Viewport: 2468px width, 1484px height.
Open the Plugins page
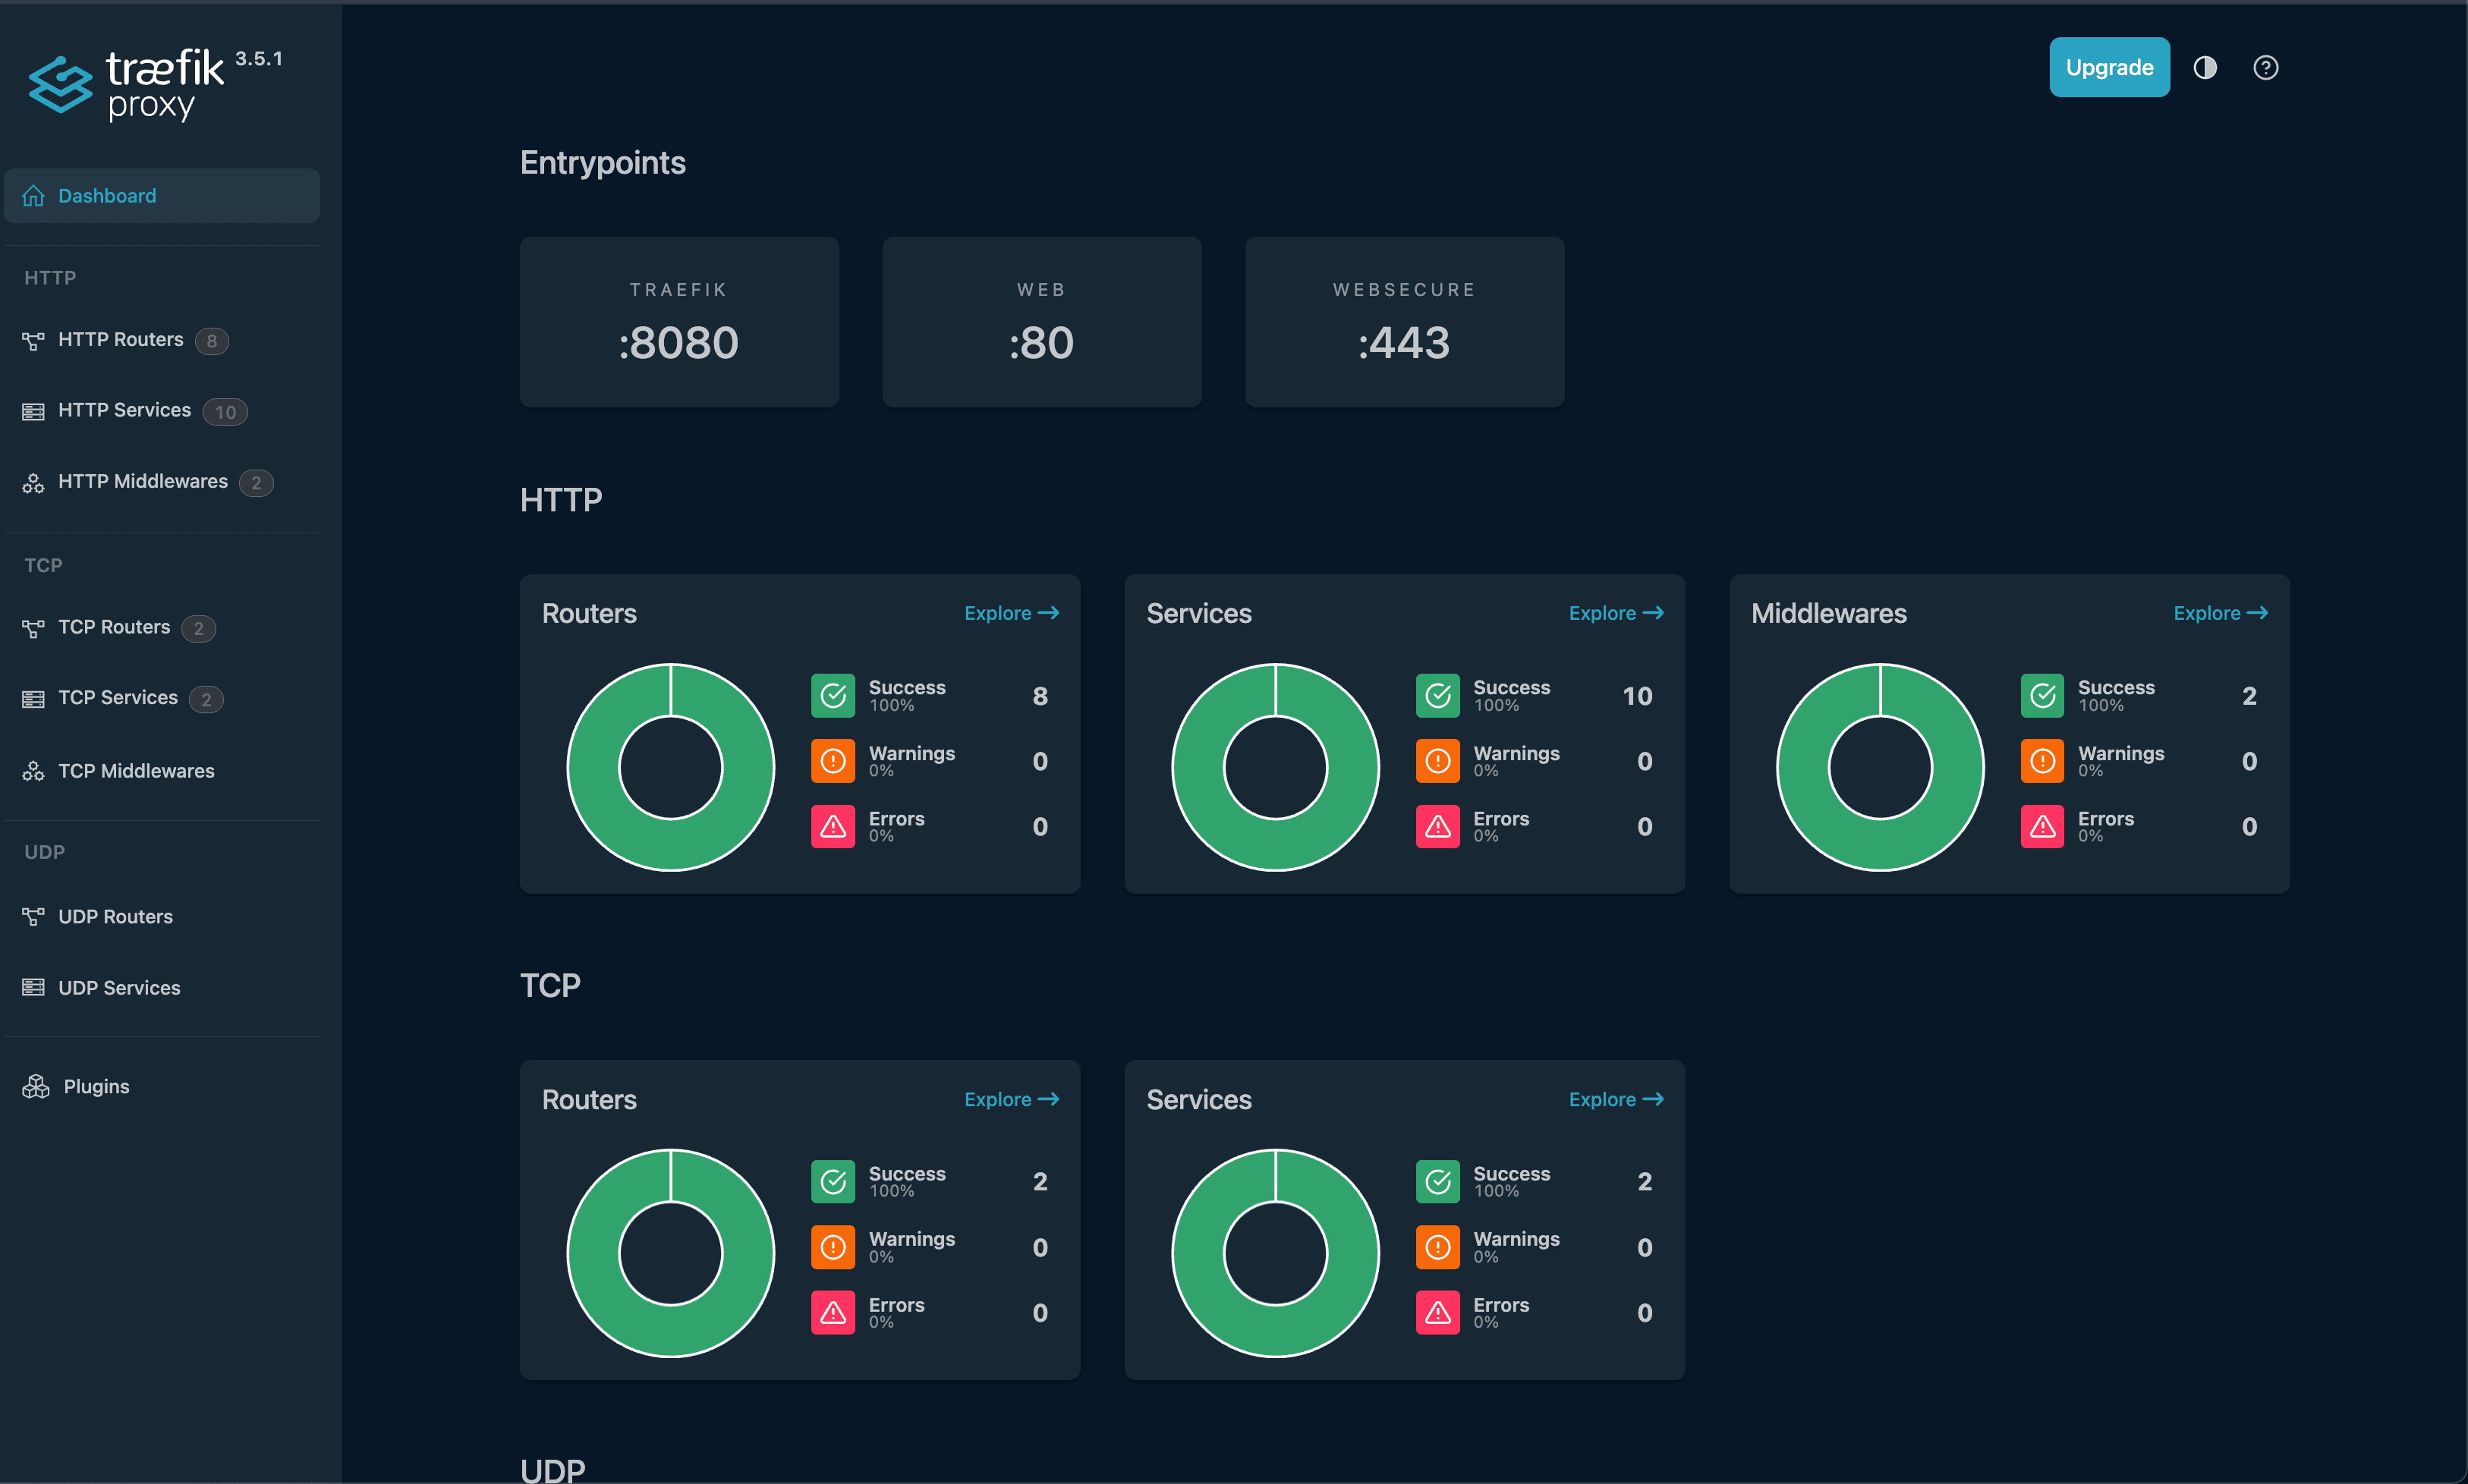pyautogui.click(x=162, y=1087)
